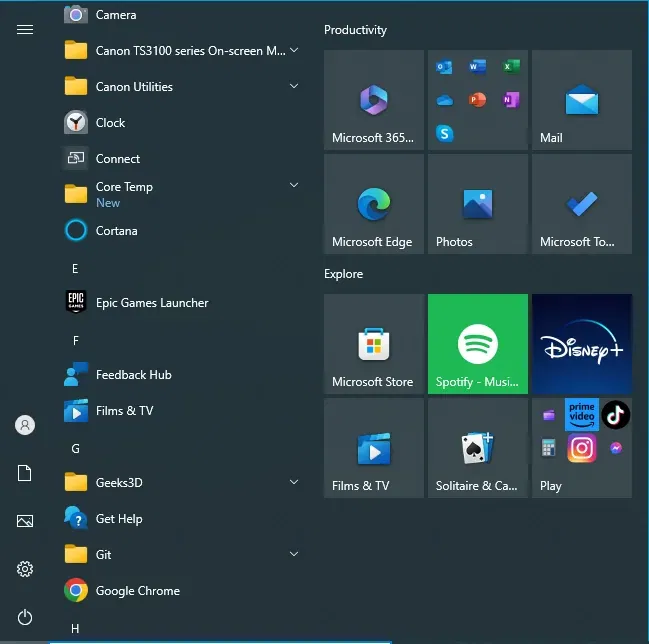This screenshot has width=649, height=644.
Task: Open Films & TV in the app list
Action: coord(182,411)
